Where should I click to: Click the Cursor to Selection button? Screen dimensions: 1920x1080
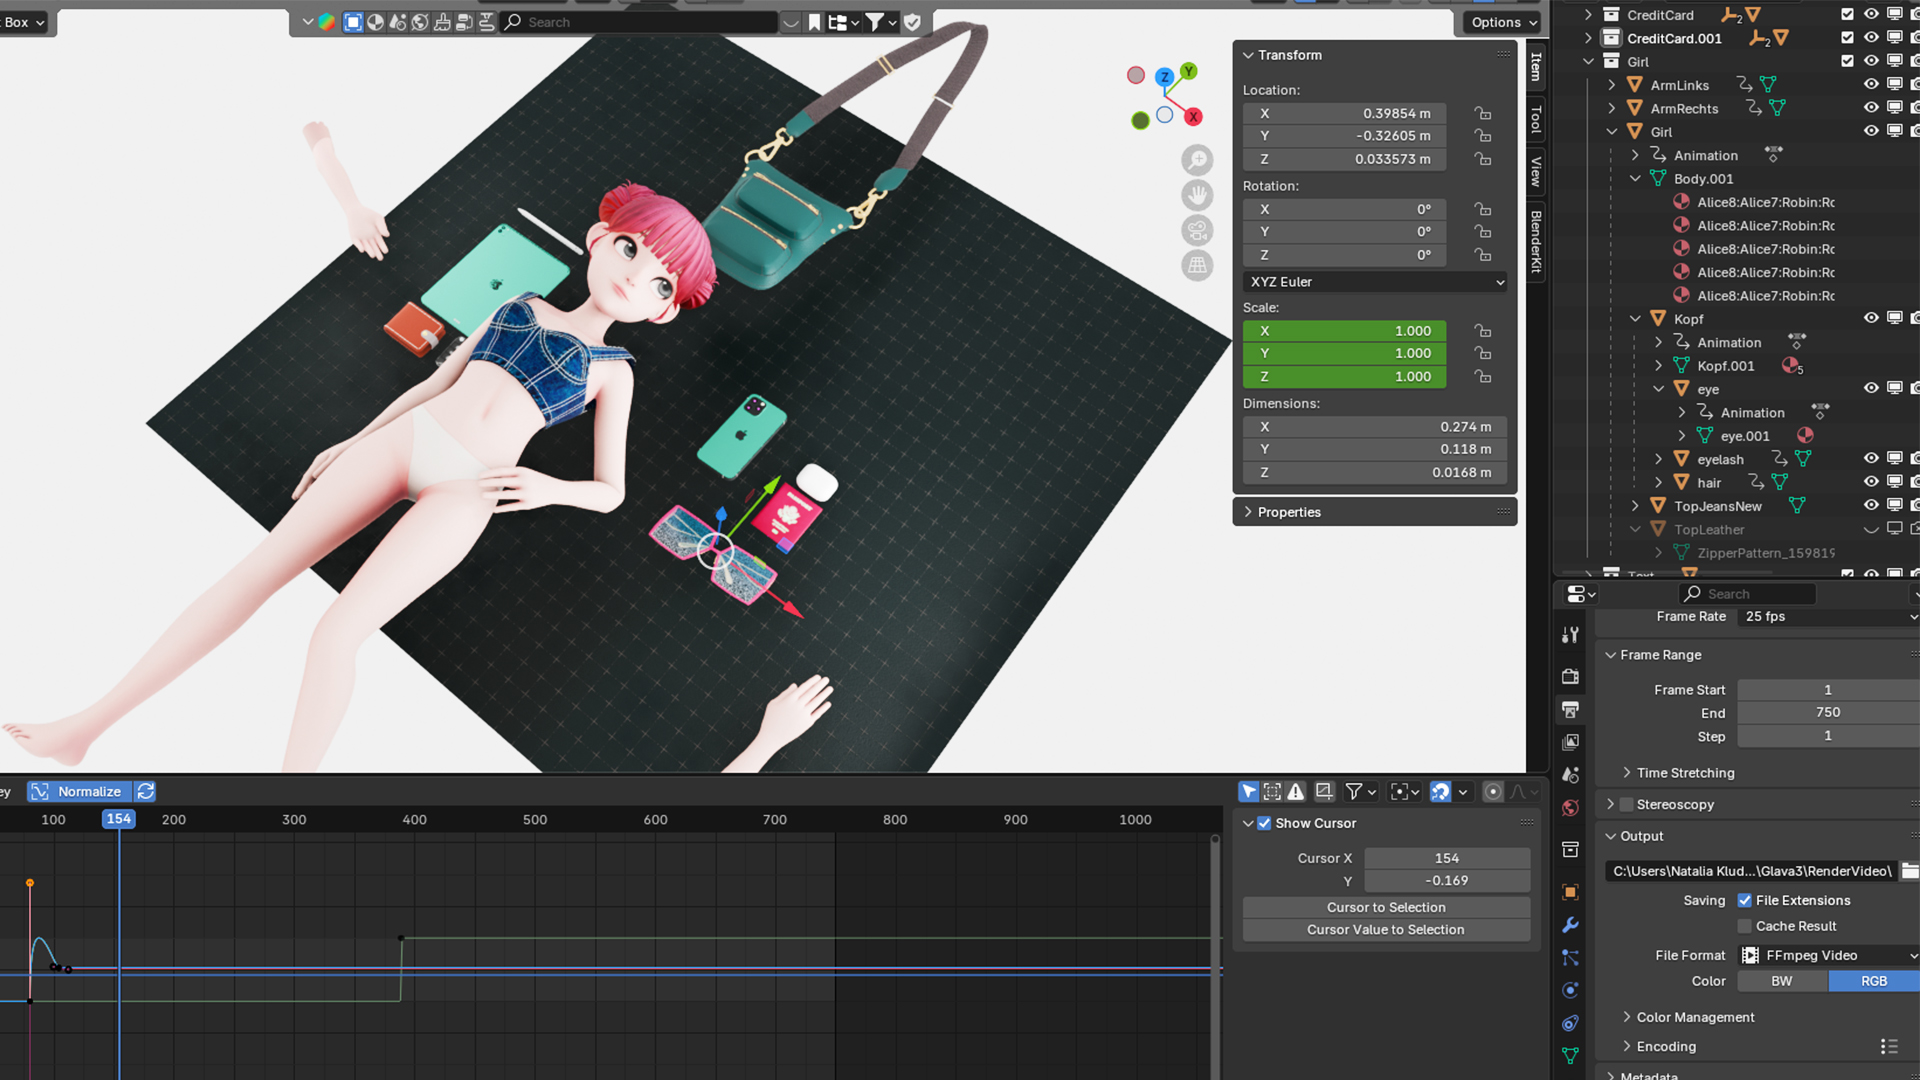(x=1386, y=907)
